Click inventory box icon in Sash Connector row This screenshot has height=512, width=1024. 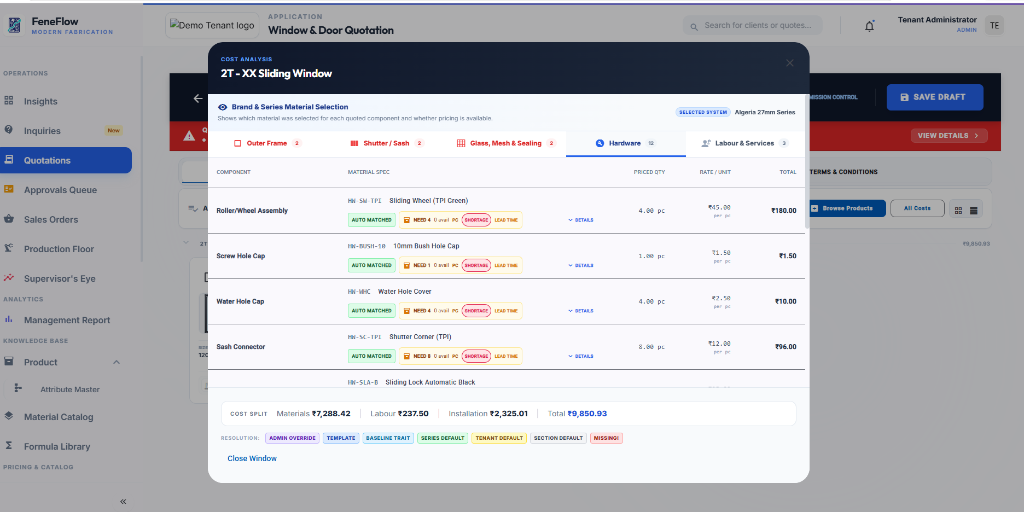(x=406, y=356)
